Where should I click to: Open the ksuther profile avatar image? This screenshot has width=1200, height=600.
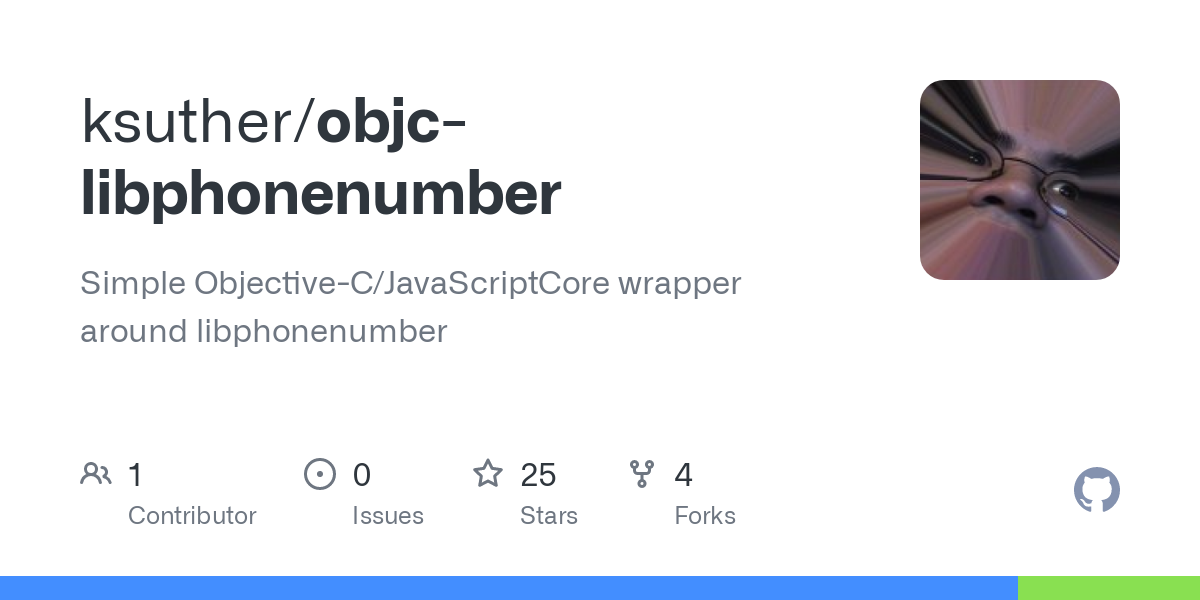(1020, 180)
